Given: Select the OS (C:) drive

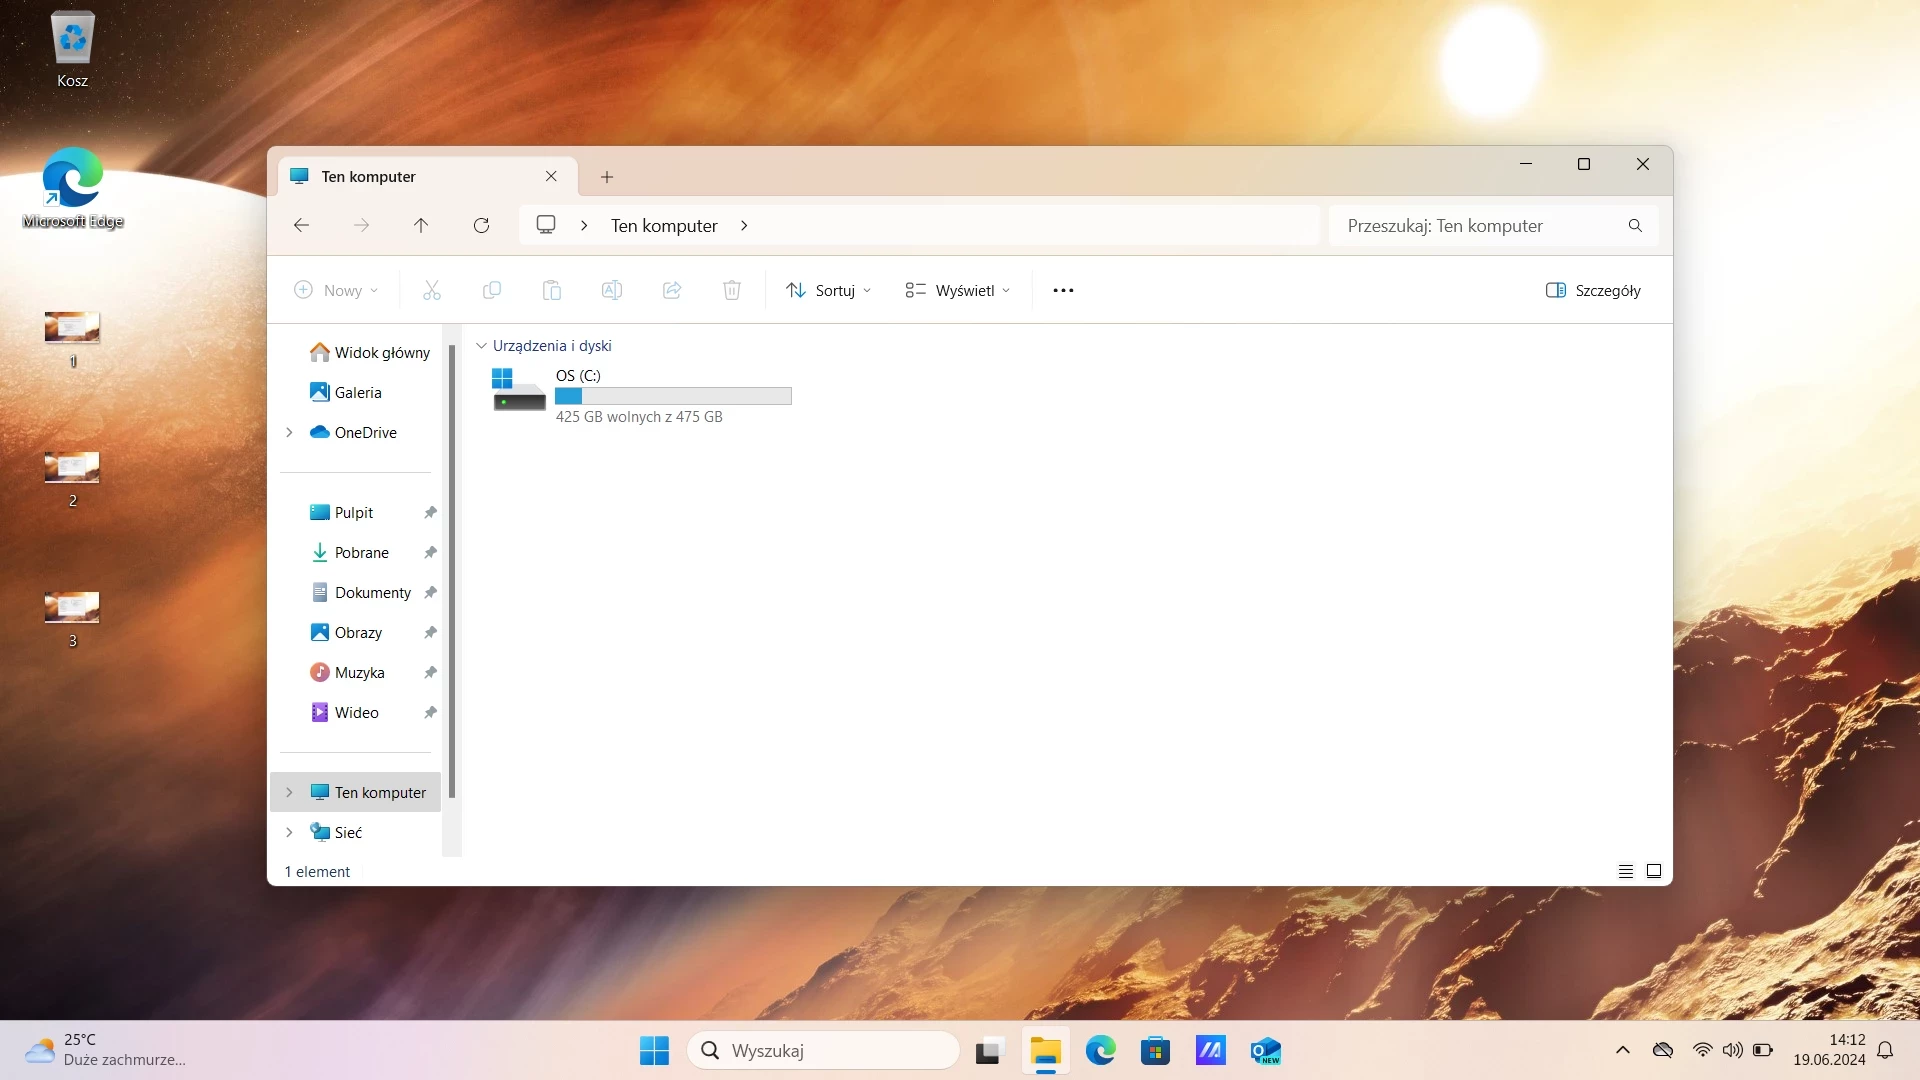Looking at the screenshot, I should 642,396.
